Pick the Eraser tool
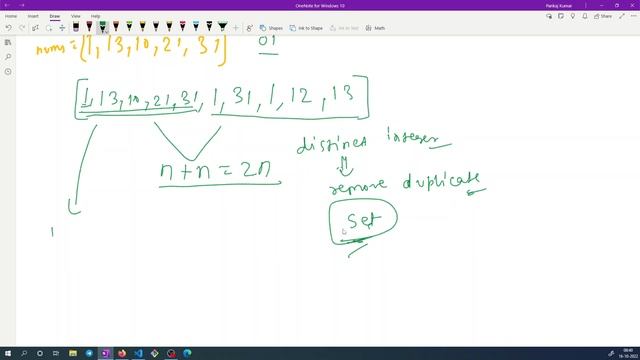Viewport: 640px width, 360px height. coord(76,27)
